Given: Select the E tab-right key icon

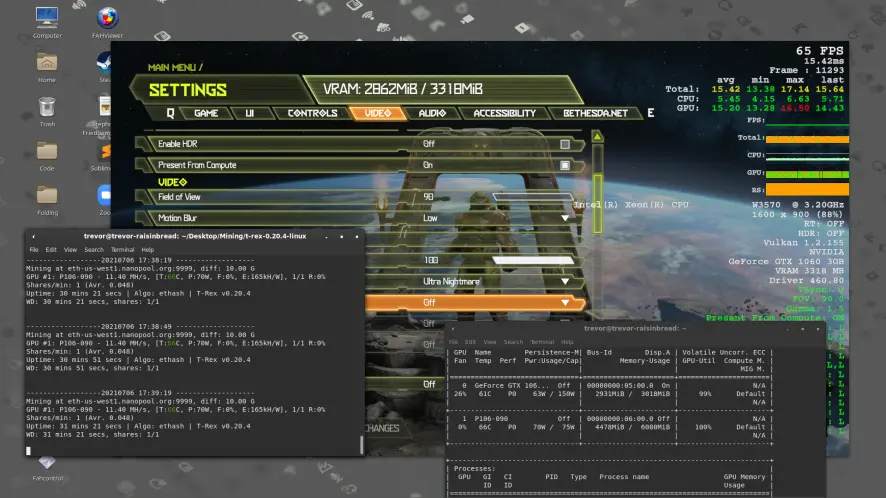Looking at the screenshot, I should tap(650, 113).
